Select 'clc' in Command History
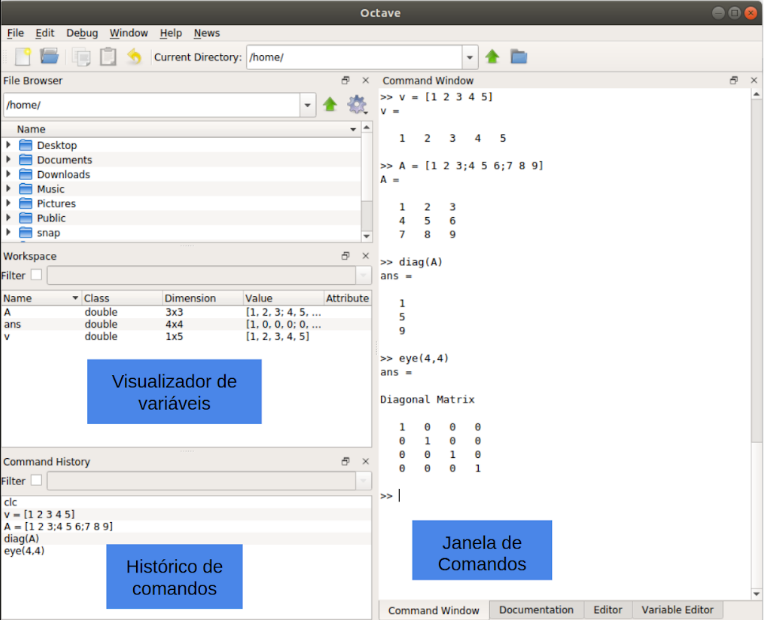This screenshot has width=764, height=620. 186,502
